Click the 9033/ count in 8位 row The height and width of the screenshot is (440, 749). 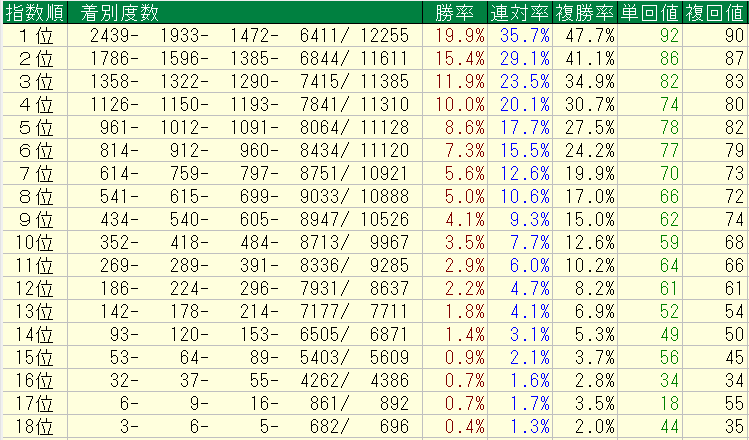325,196
